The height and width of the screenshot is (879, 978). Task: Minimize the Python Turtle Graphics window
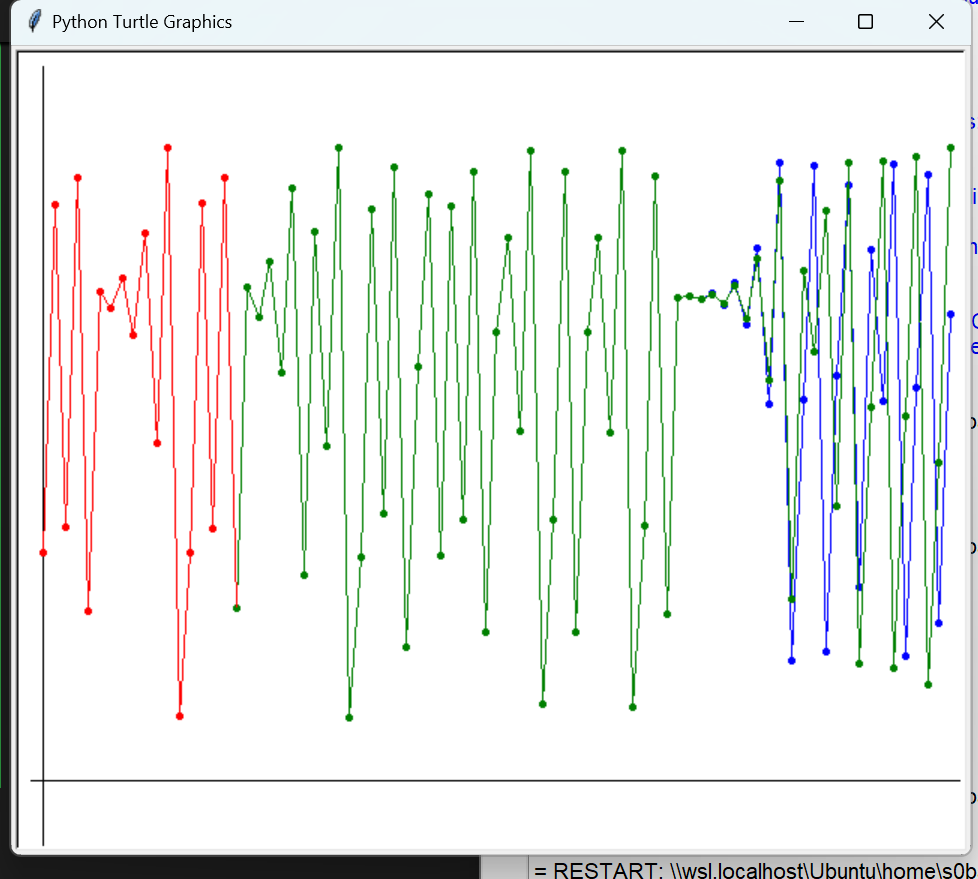tap(796, 21)
